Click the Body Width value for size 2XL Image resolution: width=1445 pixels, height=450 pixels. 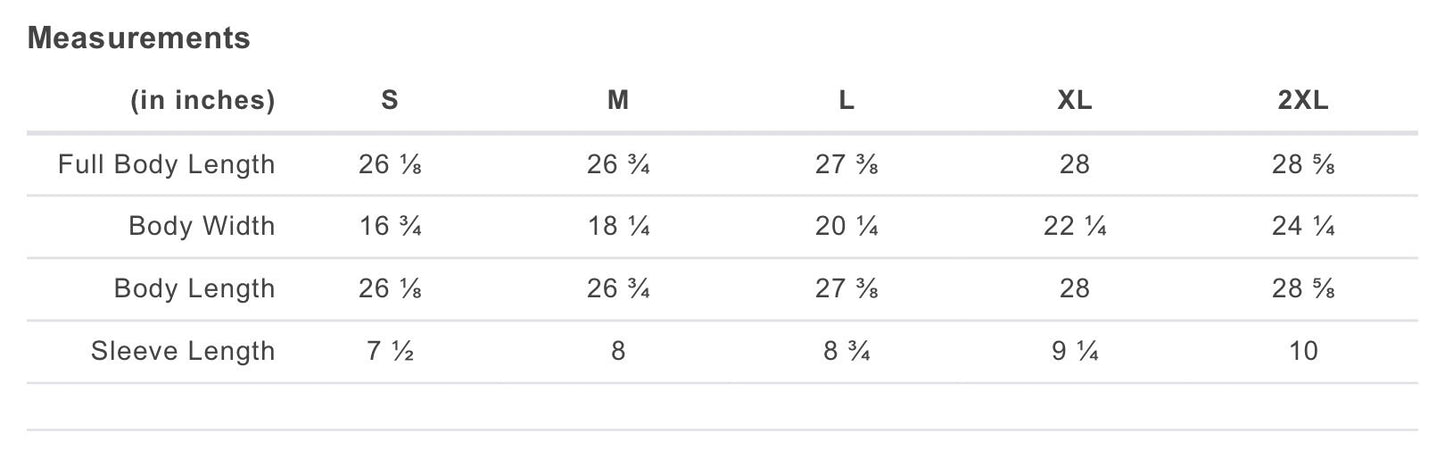1303,226
